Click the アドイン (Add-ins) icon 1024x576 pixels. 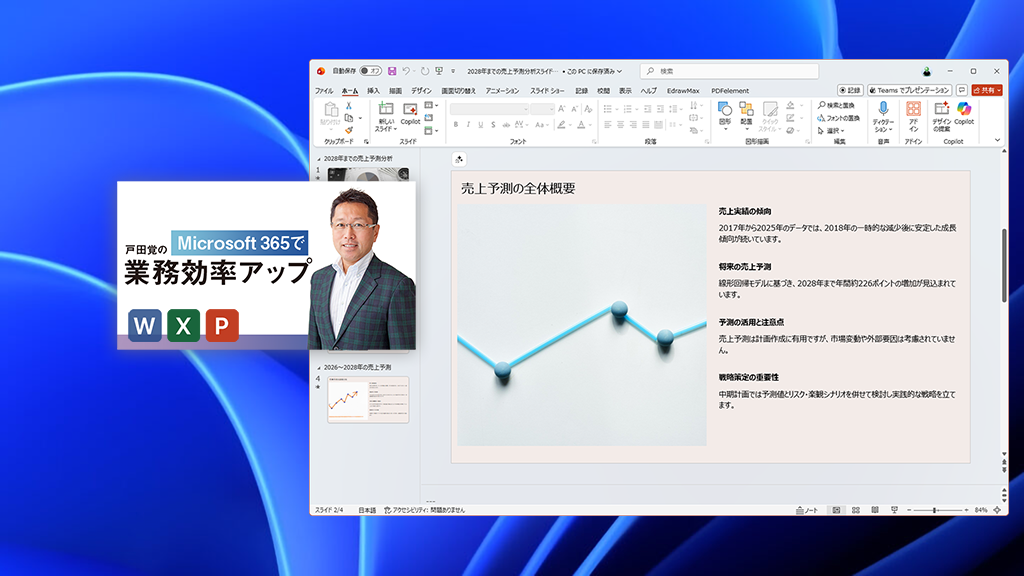coord(913,115)
